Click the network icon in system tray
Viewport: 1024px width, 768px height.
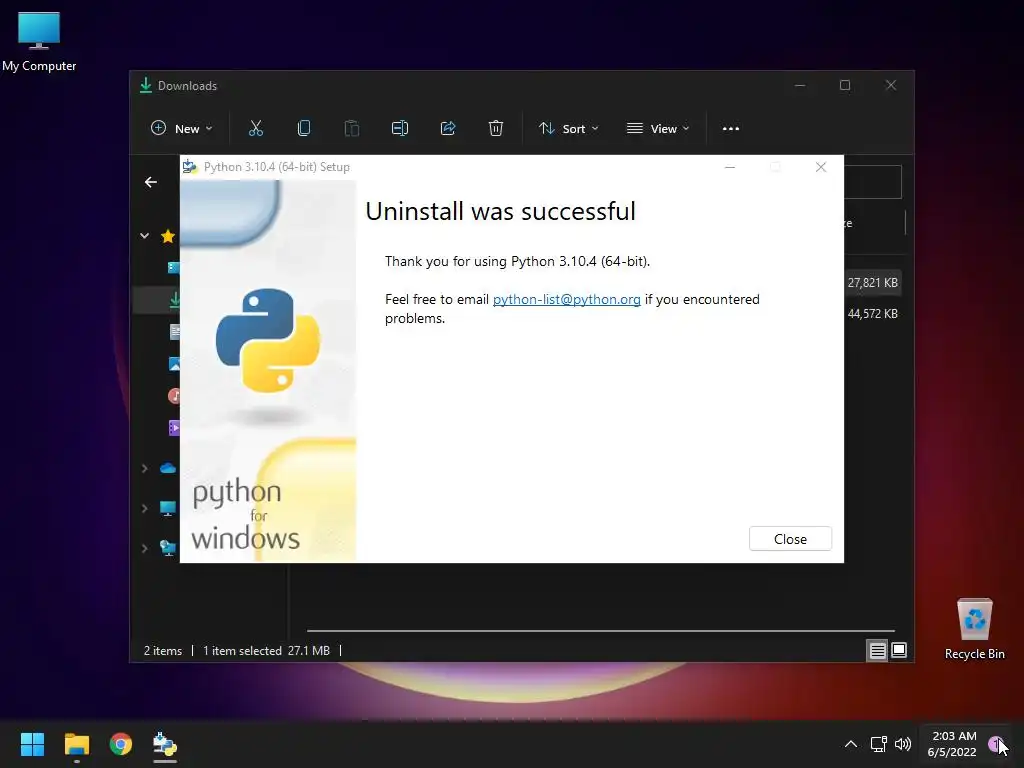tap(878, 744)
